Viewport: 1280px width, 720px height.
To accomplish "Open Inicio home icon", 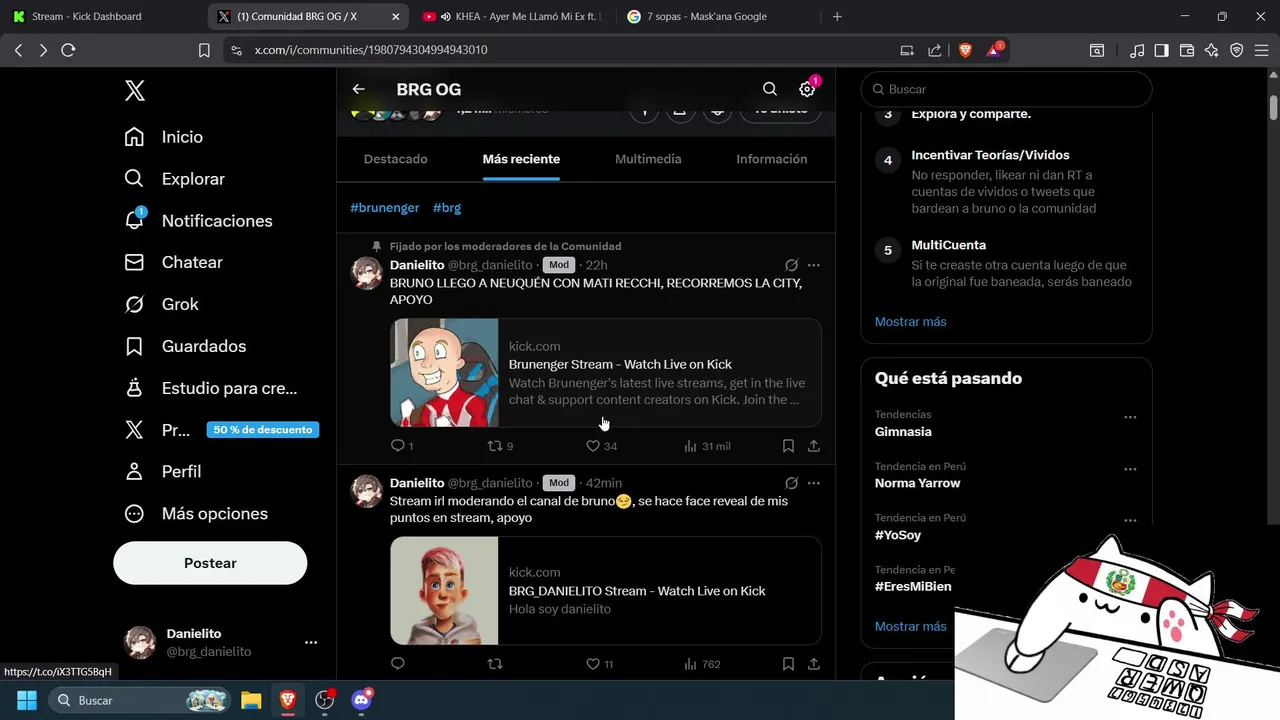I will [x=134, y=137].
